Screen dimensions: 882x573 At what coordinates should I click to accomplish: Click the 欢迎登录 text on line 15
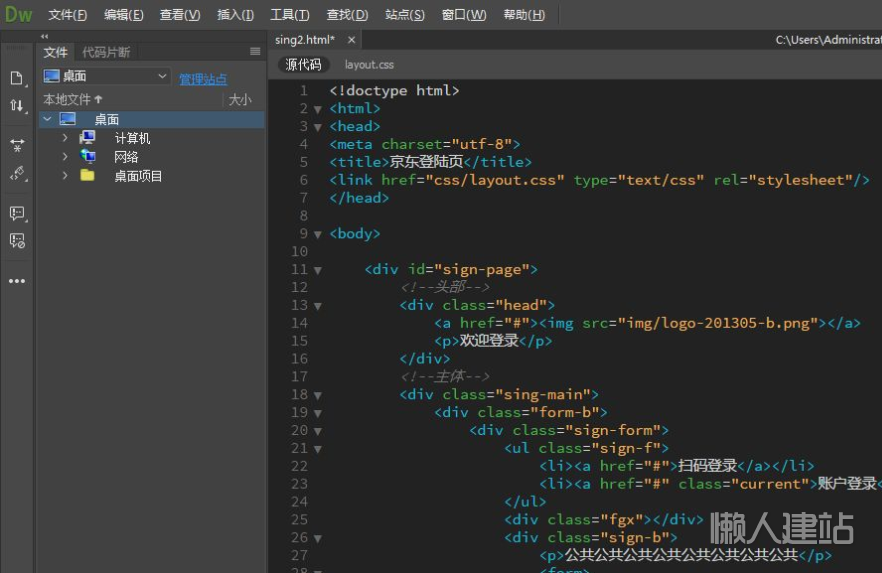489,341
